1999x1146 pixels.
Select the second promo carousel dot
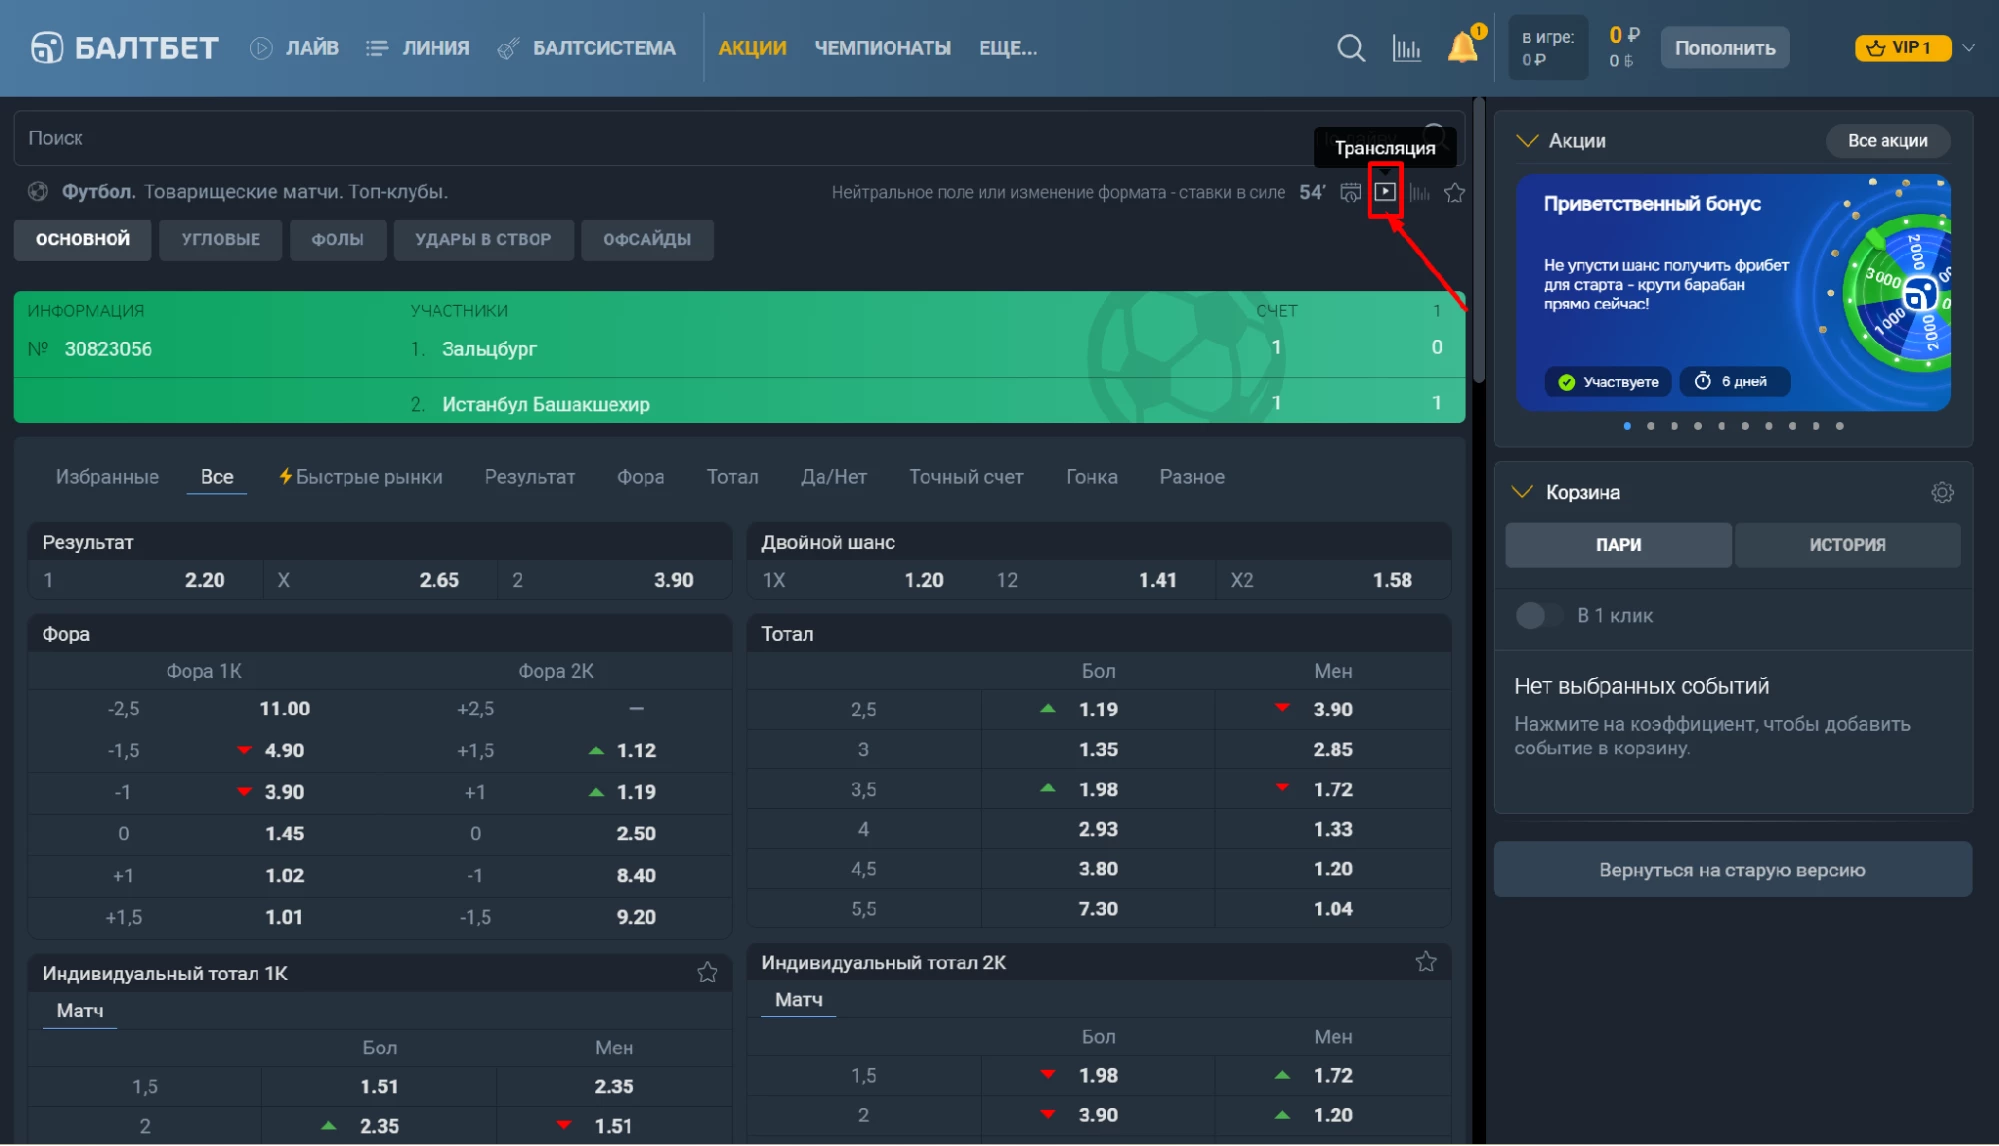(x=1650, y=426)
